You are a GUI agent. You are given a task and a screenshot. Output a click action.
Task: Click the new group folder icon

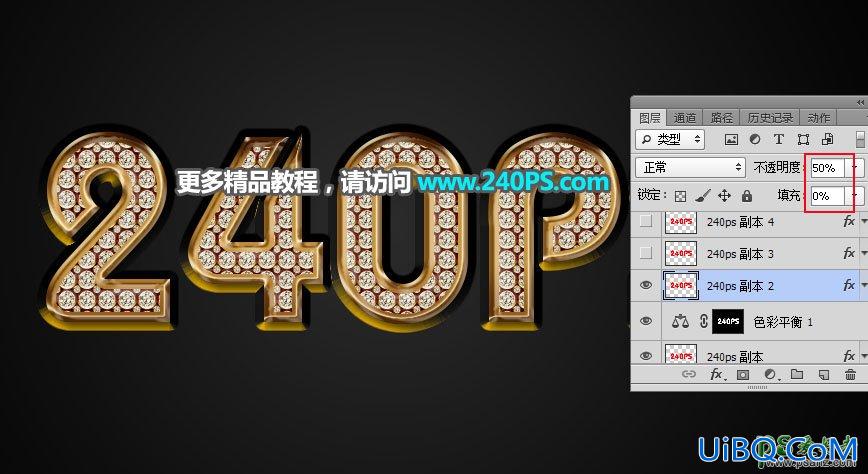[x=797, y=374]
